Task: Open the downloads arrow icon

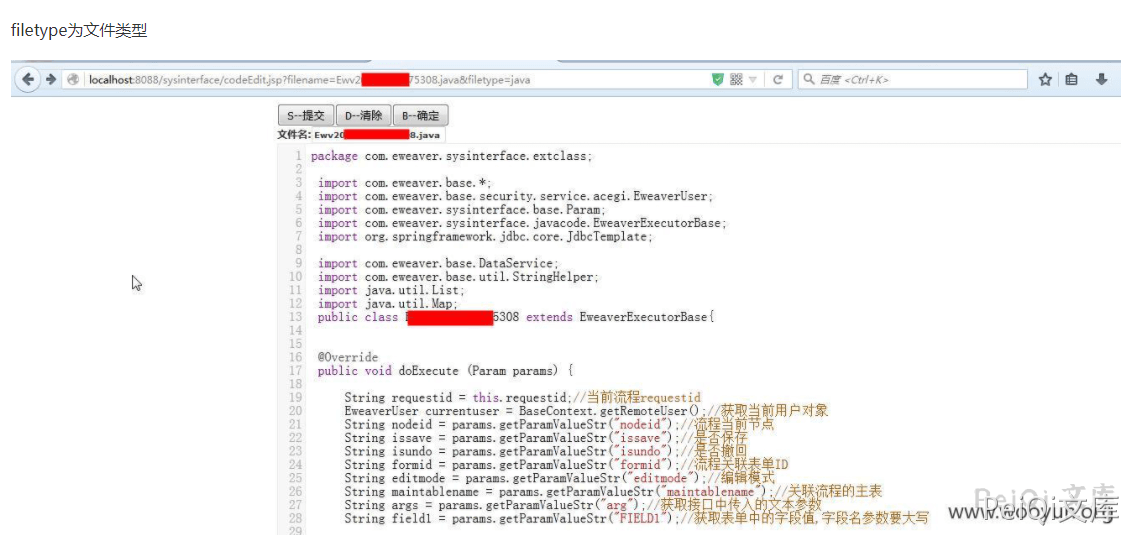Action: [x=1101, y=80]
